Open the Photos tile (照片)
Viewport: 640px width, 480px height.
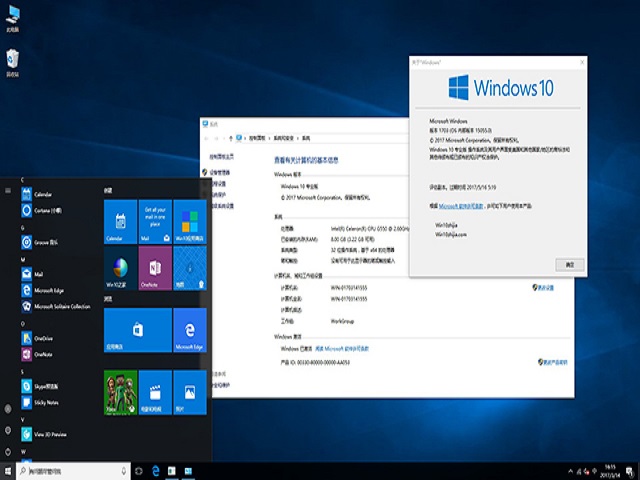coord(189,392)
